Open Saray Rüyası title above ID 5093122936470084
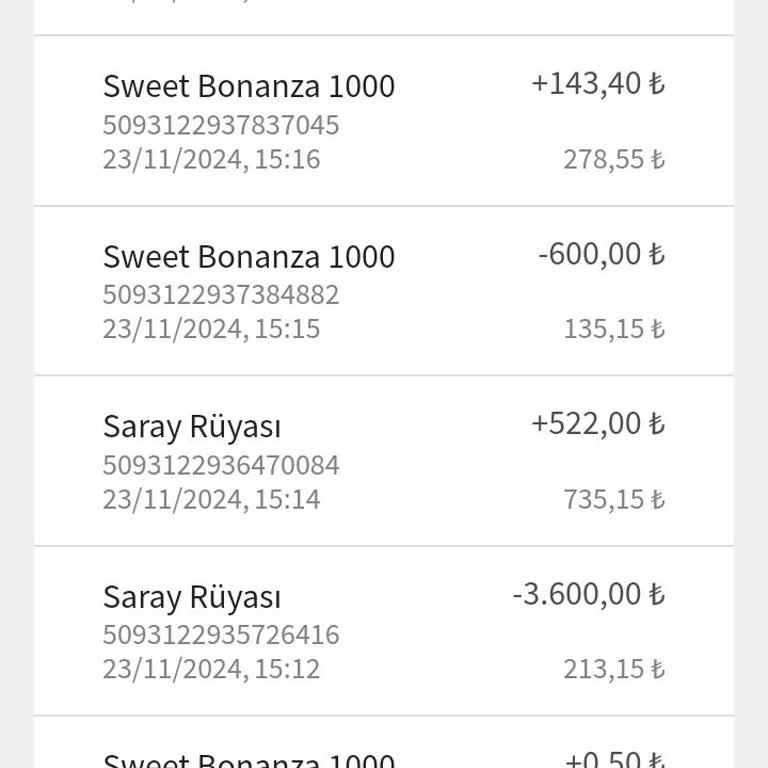Screen dimensions: 768x768 click(x=192, y=427)
